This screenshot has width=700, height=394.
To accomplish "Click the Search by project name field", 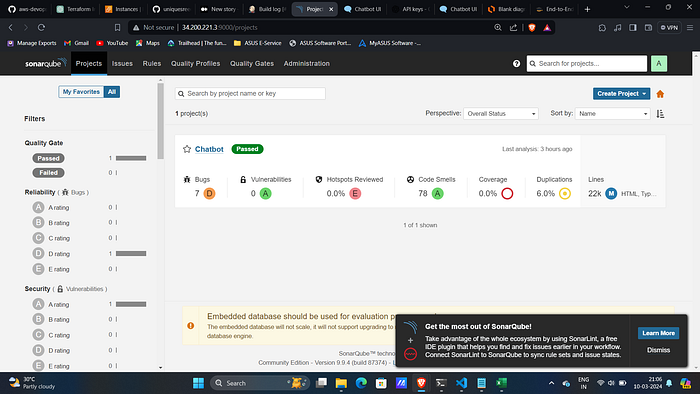I will click(250, 94).
